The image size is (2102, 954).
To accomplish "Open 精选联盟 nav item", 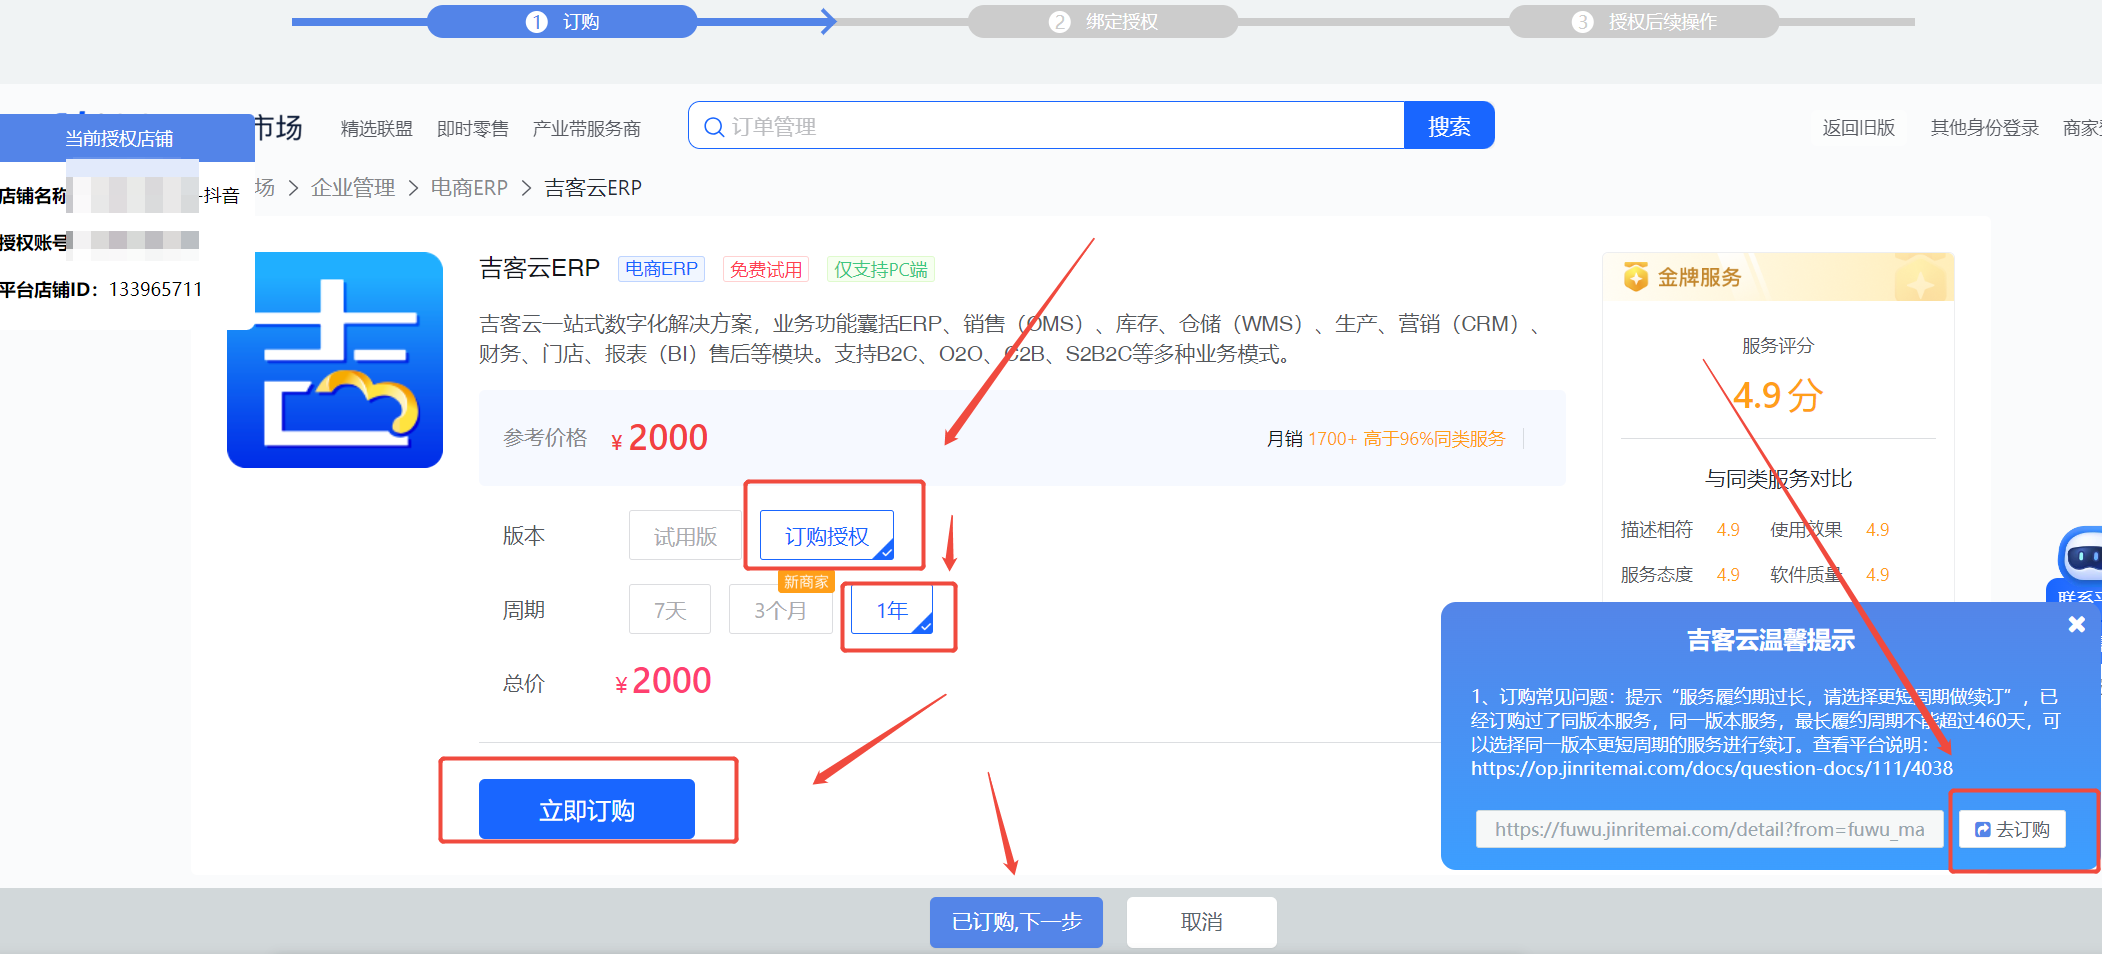I will 377,129.
